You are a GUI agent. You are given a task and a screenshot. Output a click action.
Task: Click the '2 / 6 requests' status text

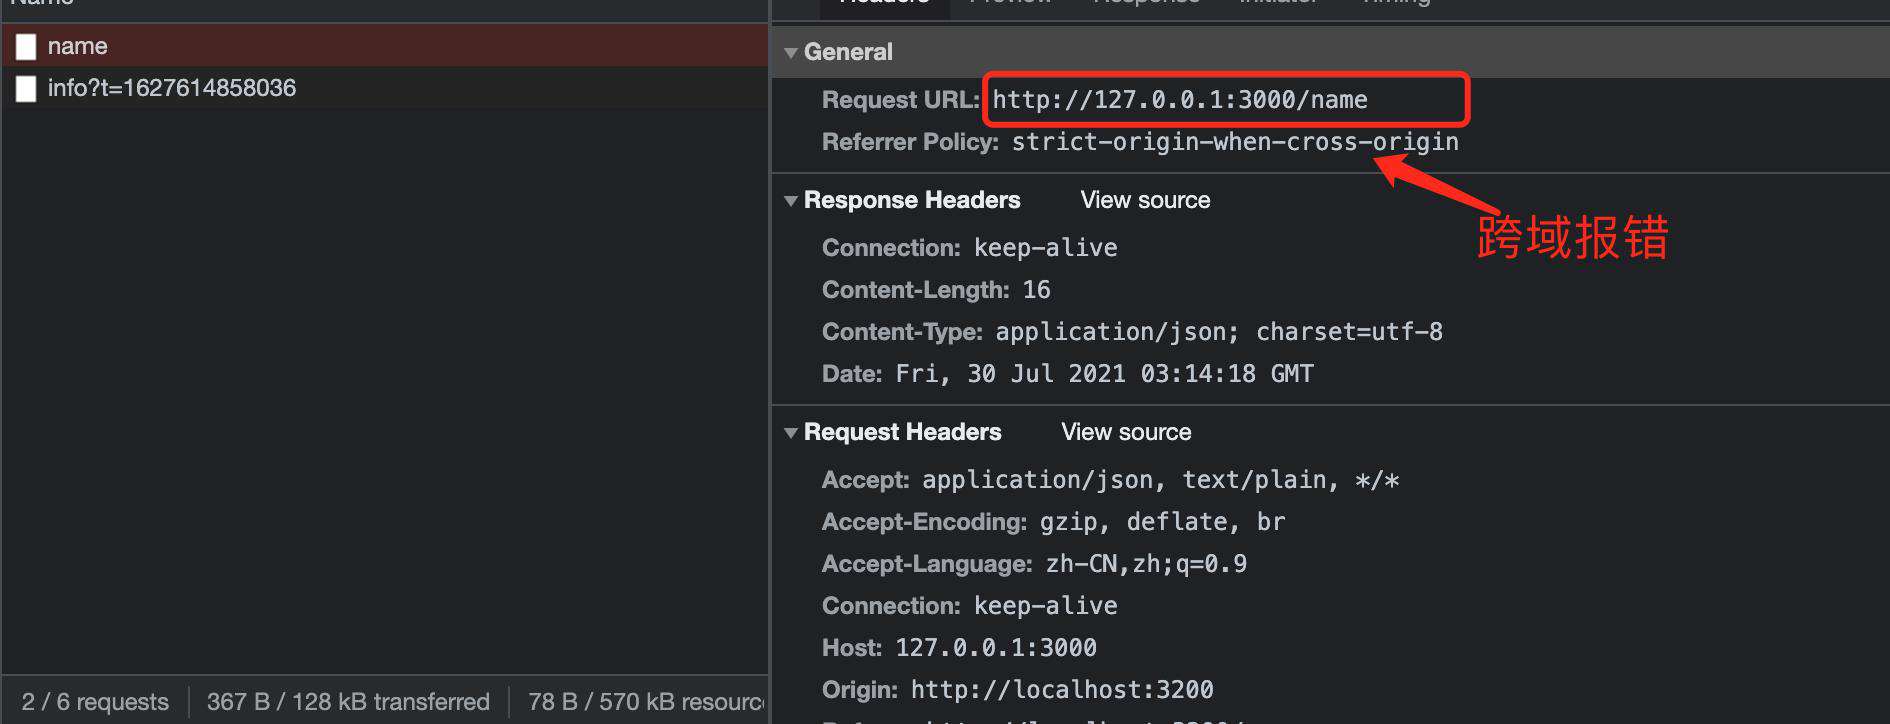[x=95, y=702]
